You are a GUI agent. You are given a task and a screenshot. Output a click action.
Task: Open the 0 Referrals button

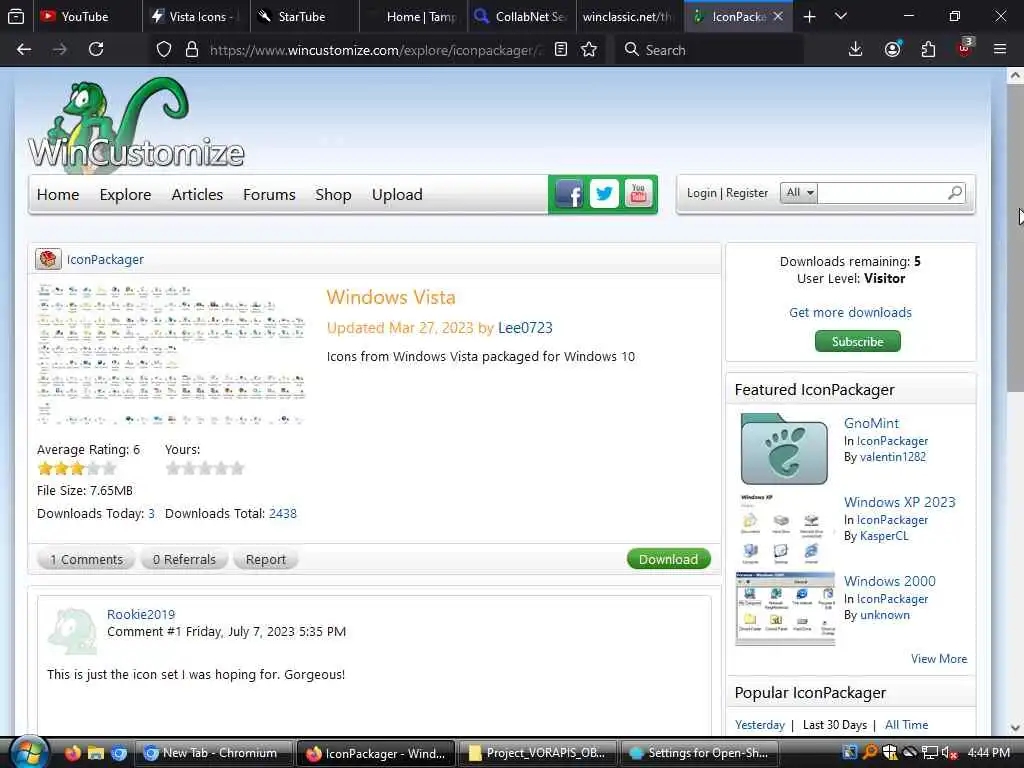tap(184, 560)
